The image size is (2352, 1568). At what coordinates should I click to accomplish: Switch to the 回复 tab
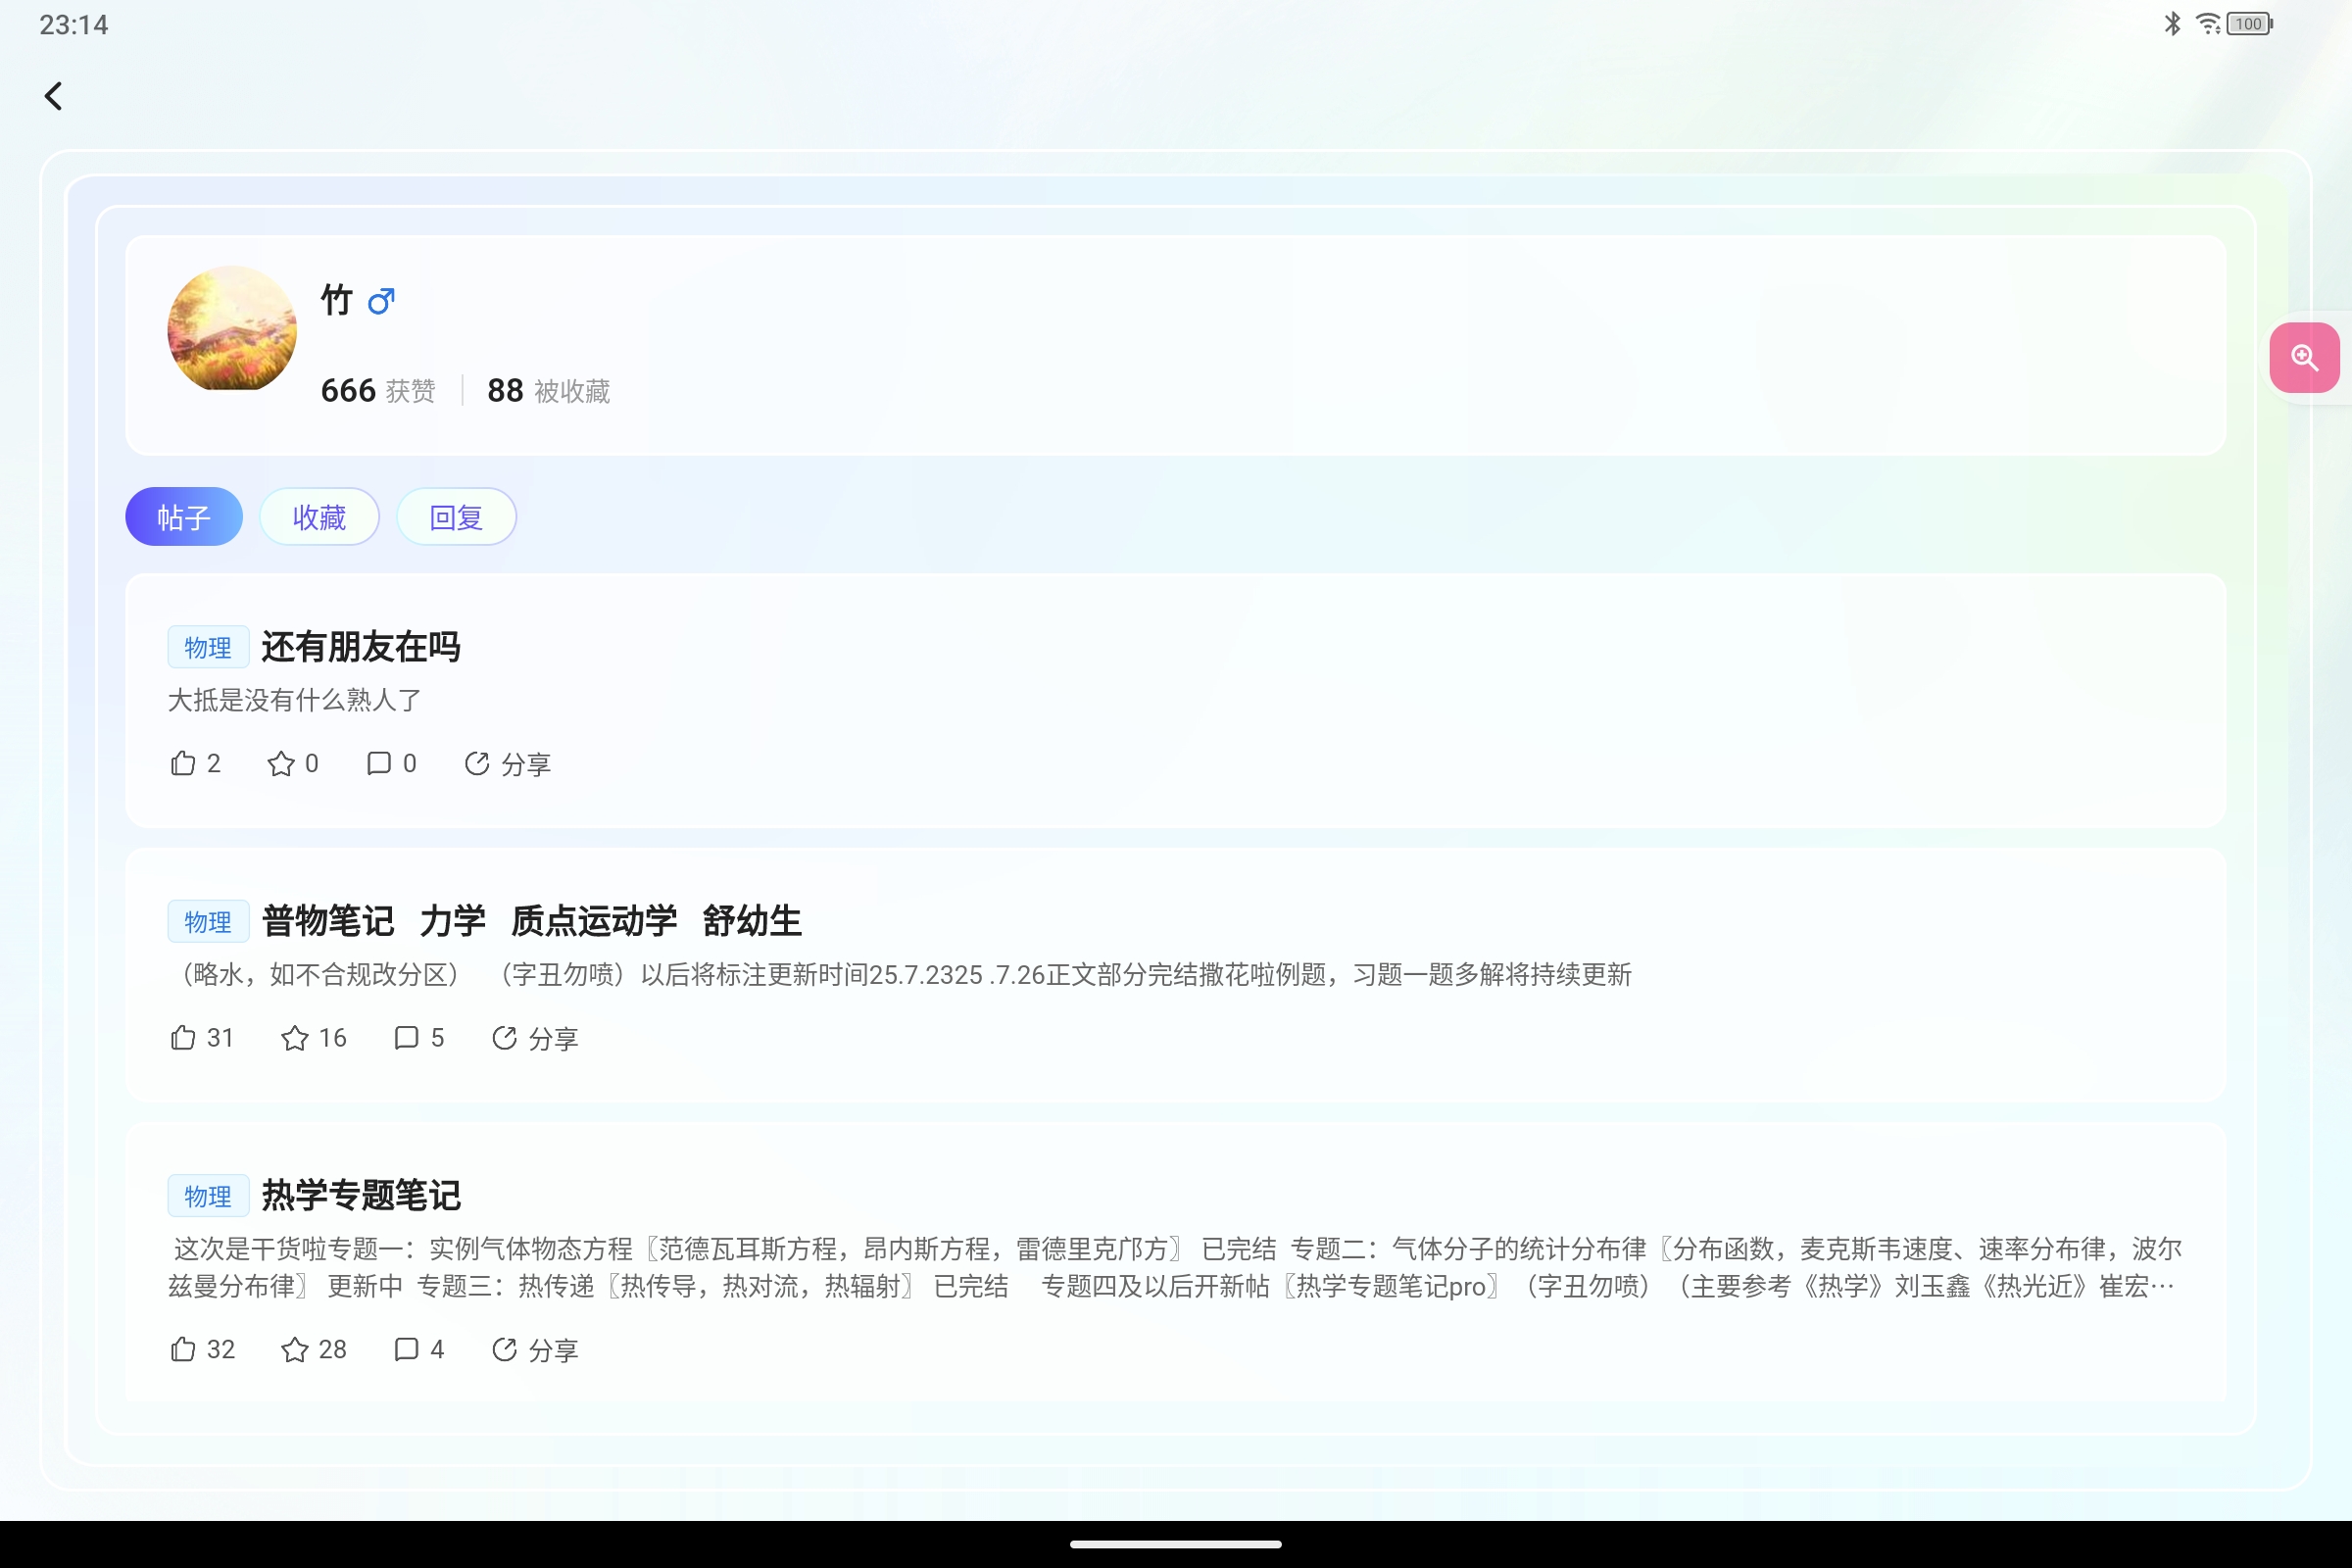(456, 517)
